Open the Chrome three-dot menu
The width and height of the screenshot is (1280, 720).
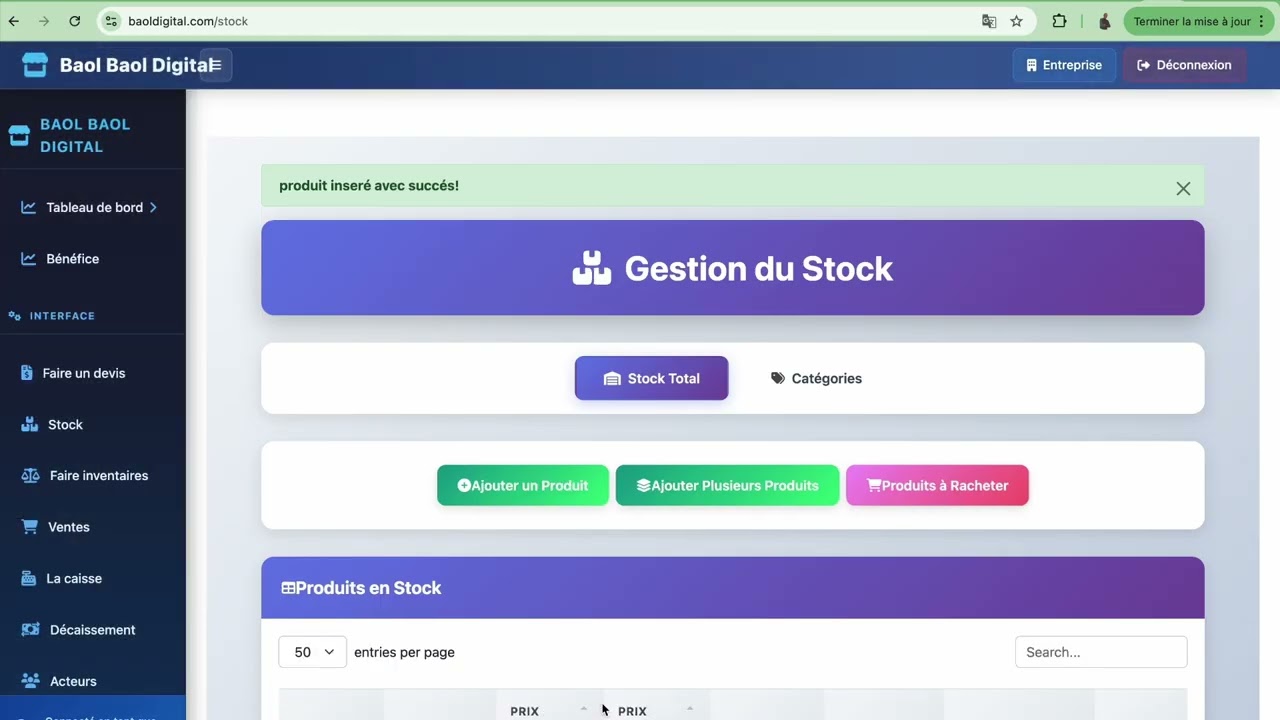click(1260, 21)
